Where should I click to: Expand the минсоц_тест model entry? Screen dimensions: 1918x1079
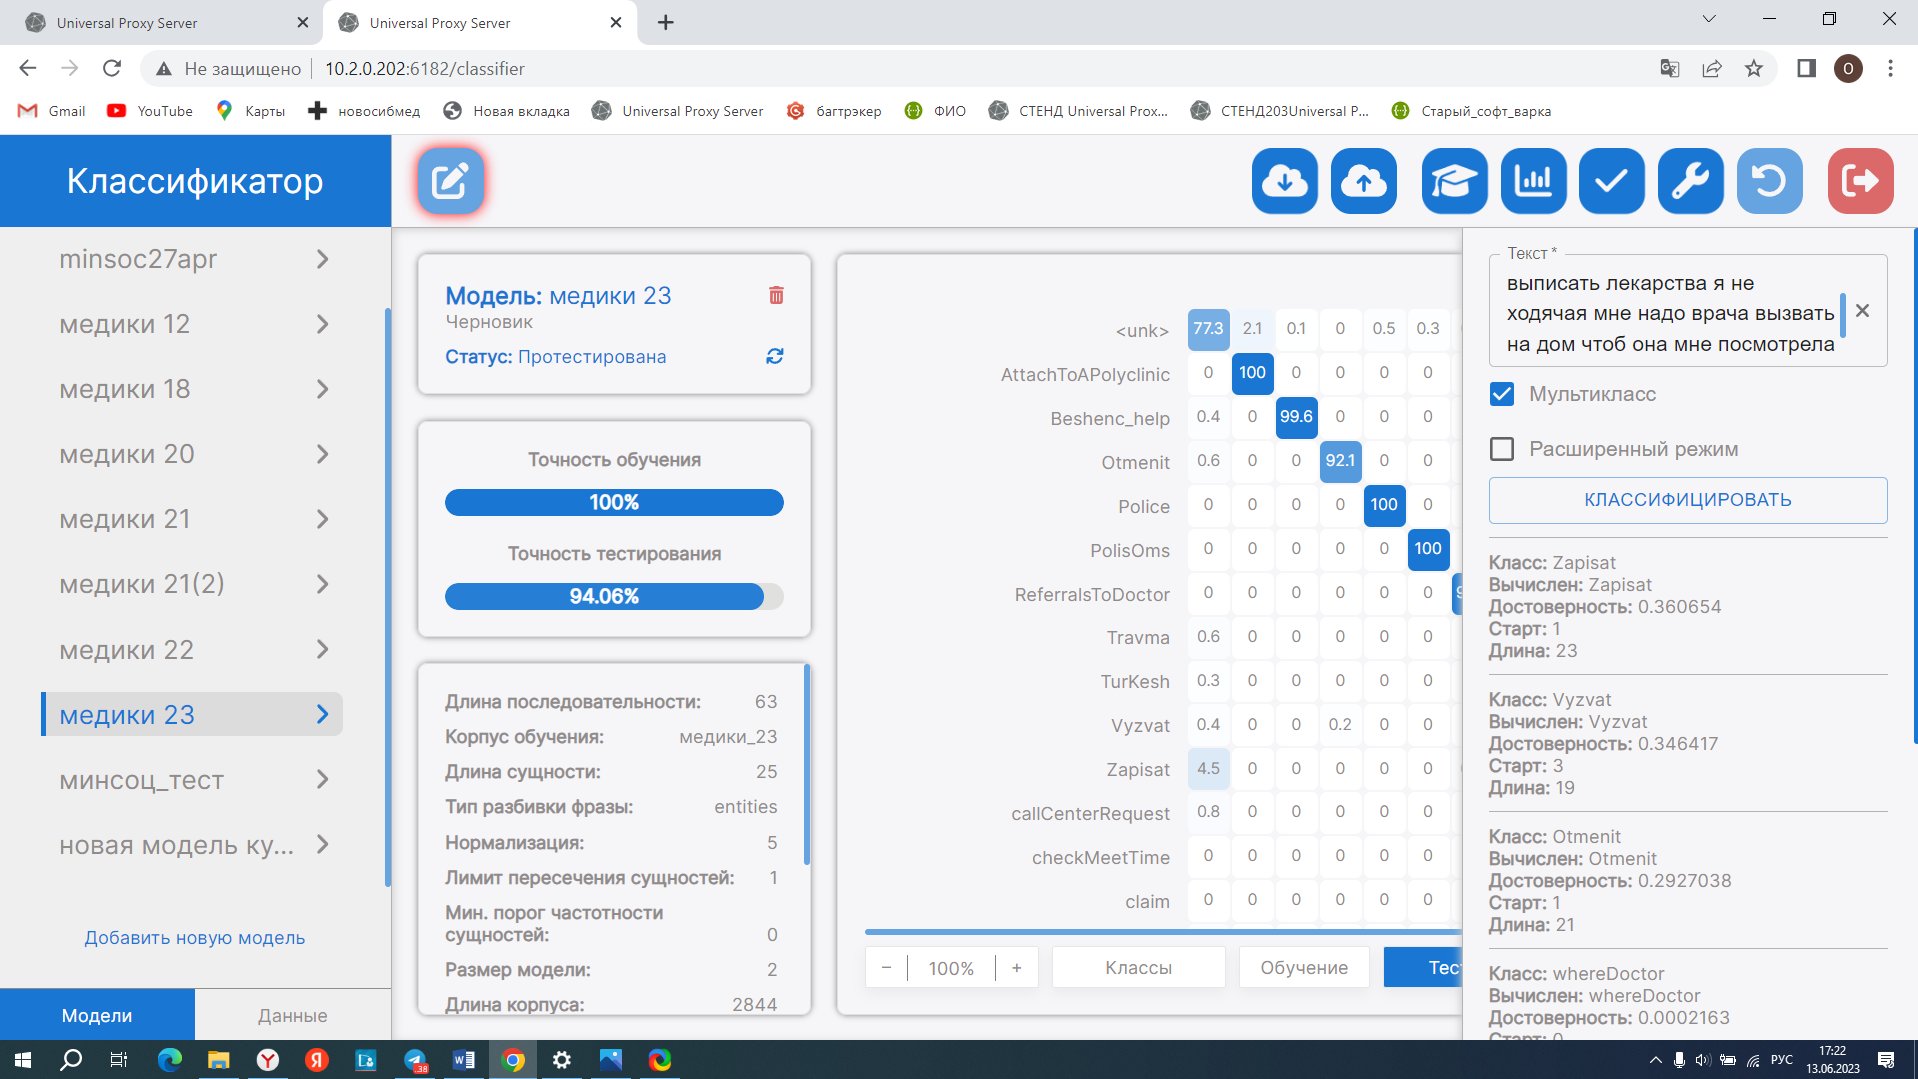coord(322,780)
